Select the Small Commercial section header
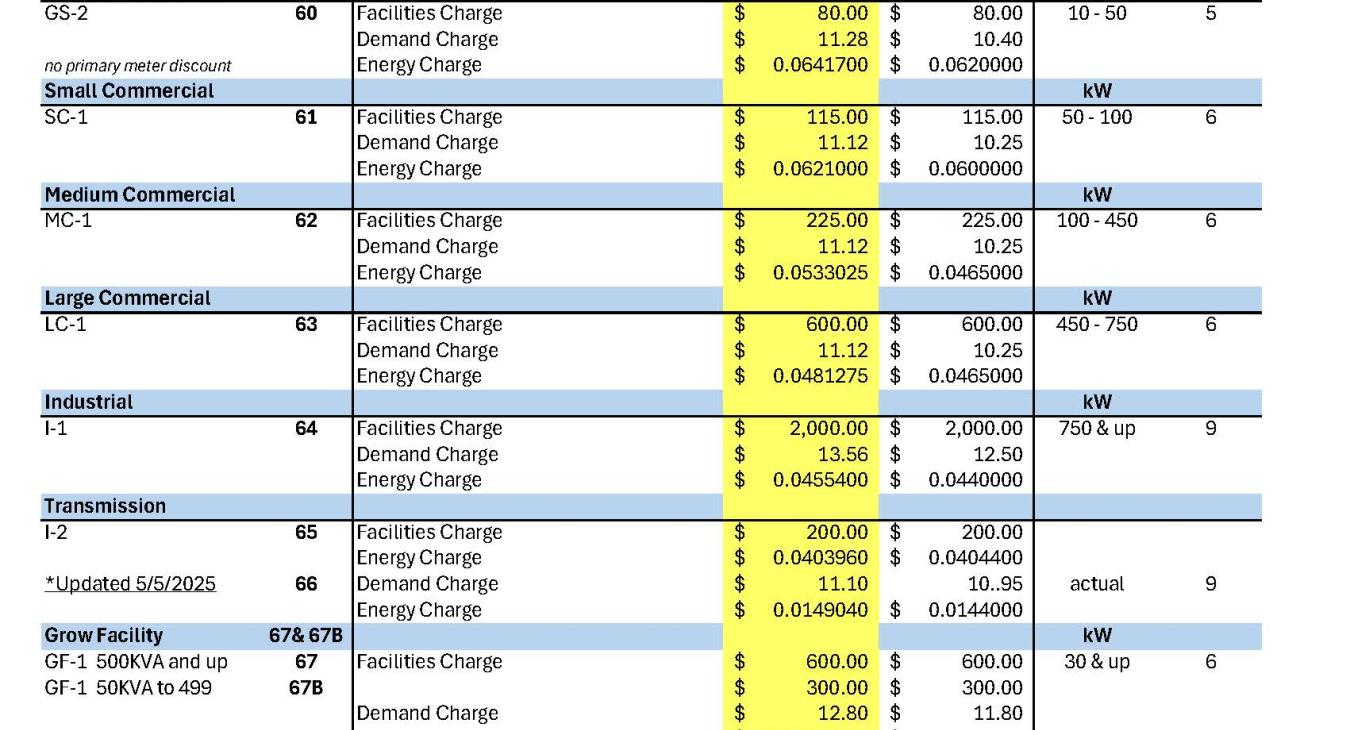This screenshot has height=730, width=1350. [129, 91]
